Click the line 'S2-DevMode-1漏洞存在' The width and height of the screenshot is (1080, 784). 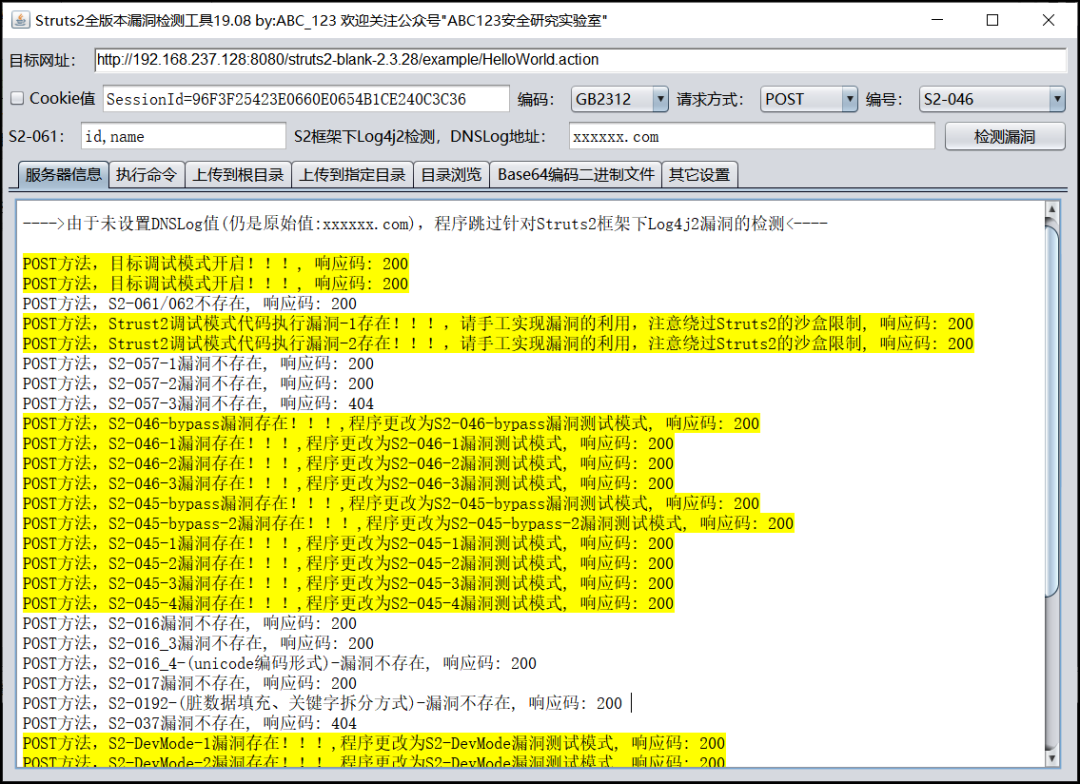click(373, 743)
